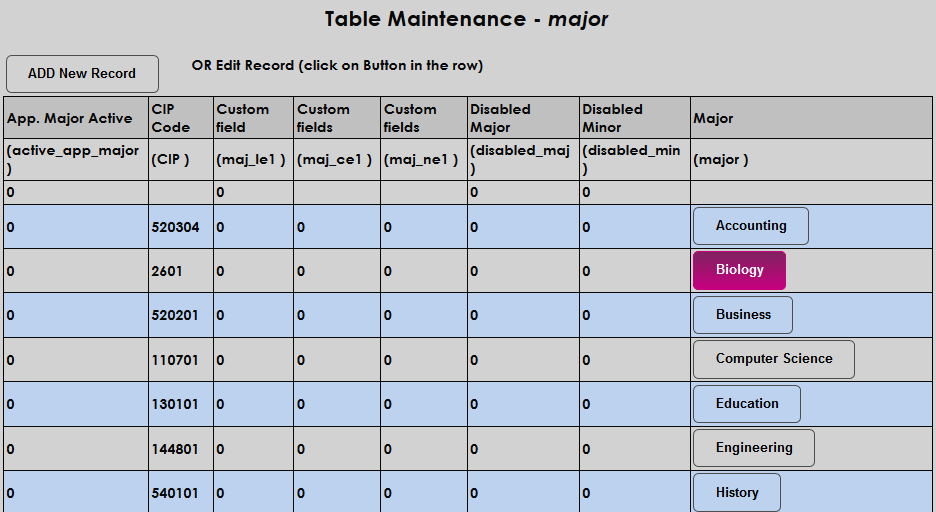Open the Accounting major record
Screen dimensions: 936x512
tap(750, 226)
